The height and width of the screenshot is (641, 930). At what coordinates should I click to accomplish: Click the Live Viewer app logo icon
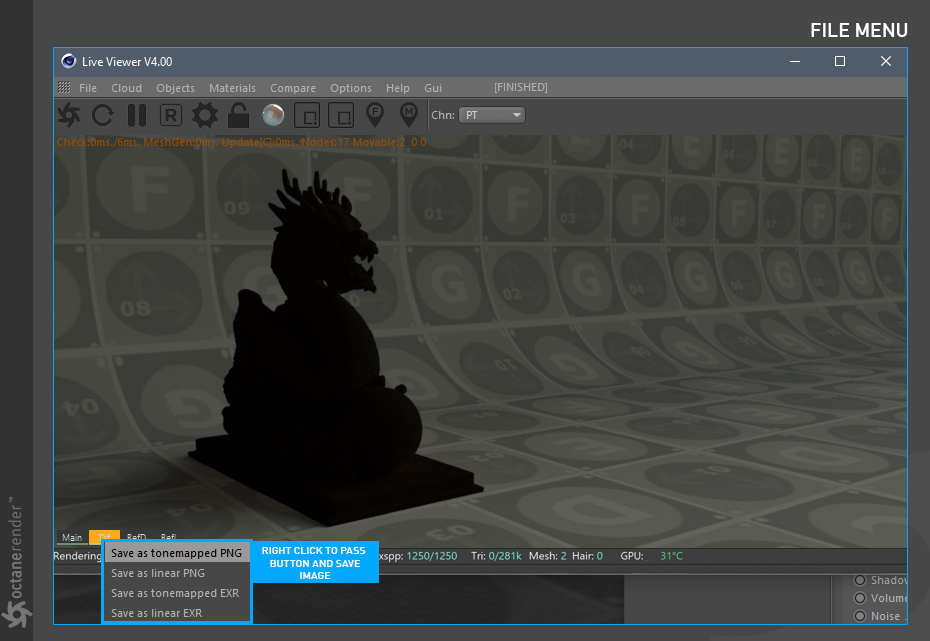[69, 61]
